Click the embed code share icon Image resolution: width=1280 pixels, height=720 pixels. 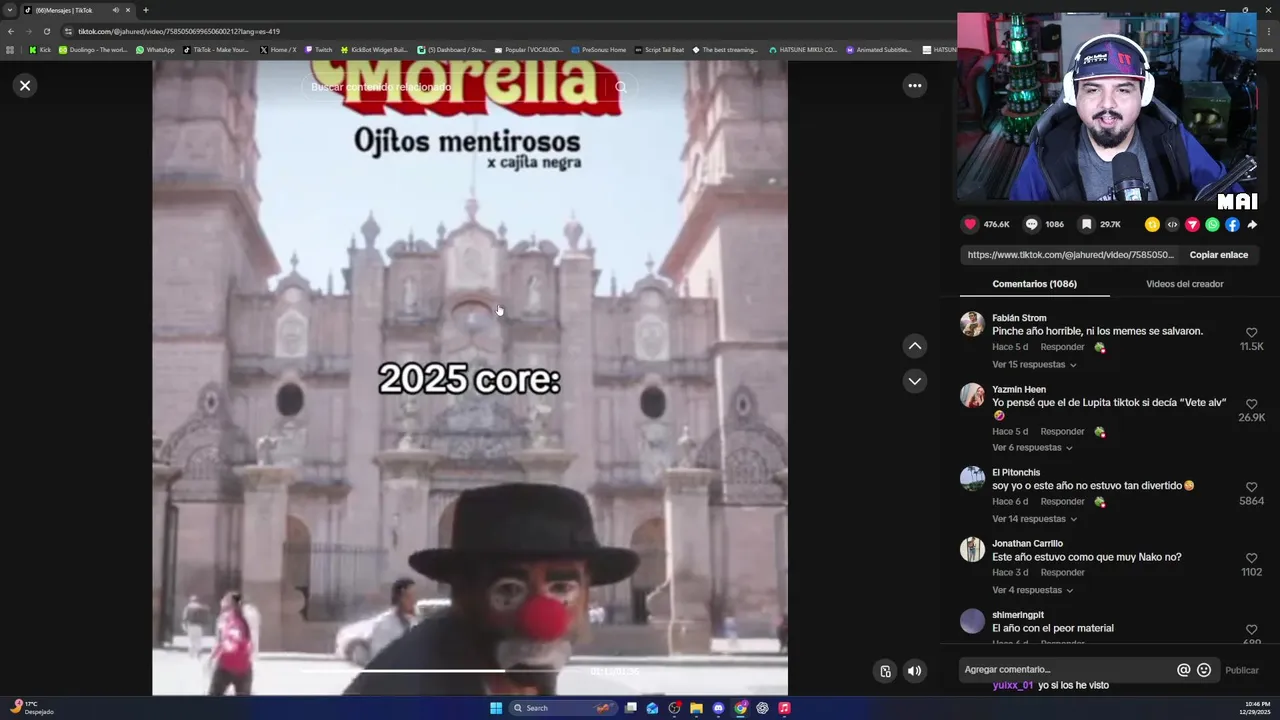click(x=1172, y=225)
